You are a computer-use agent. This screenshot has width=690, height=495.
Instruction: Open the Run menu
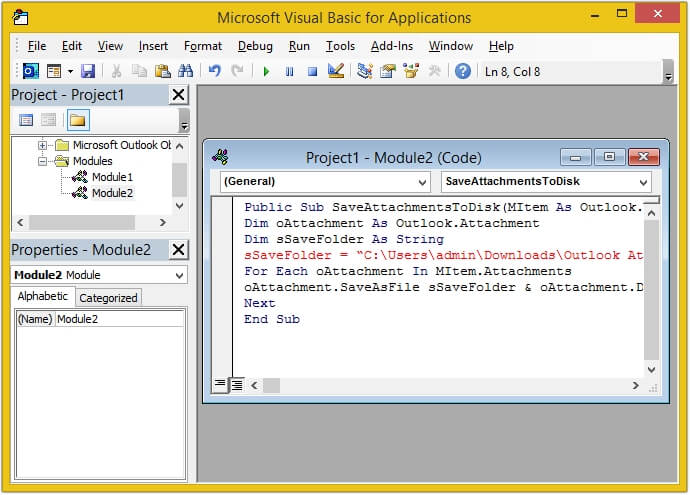coord(299,46)
